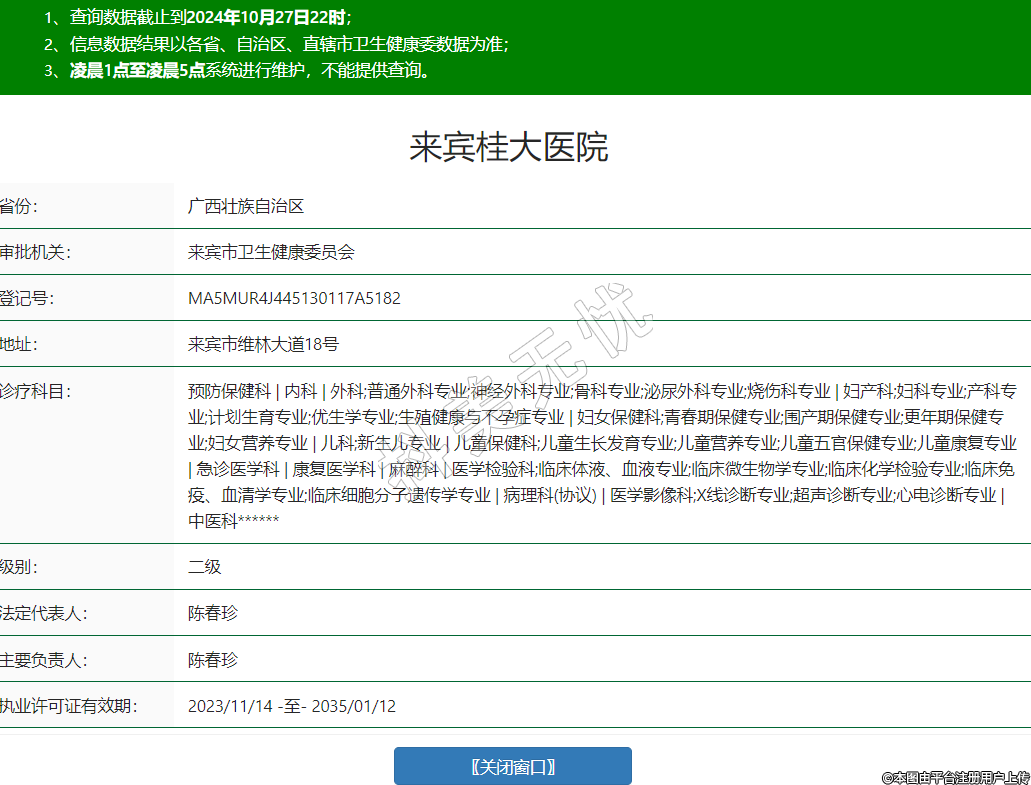Click the maintenance notice 凌晨1点至凌晨5点
1031x785 pixels.
[x=137, y=70]
